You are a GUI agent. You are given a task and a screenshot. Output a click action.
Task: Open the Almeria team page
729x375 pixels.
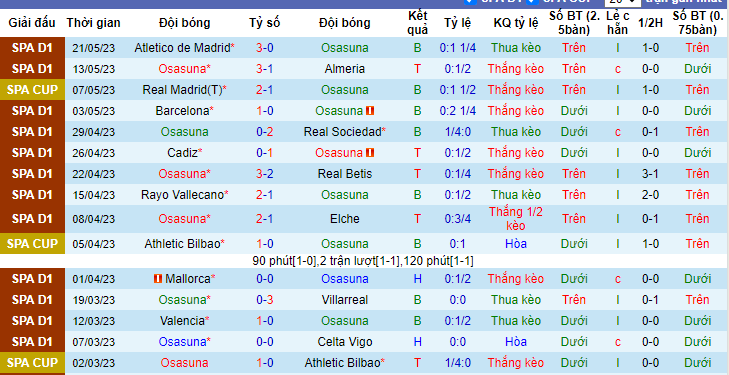(x=345, y=69)
